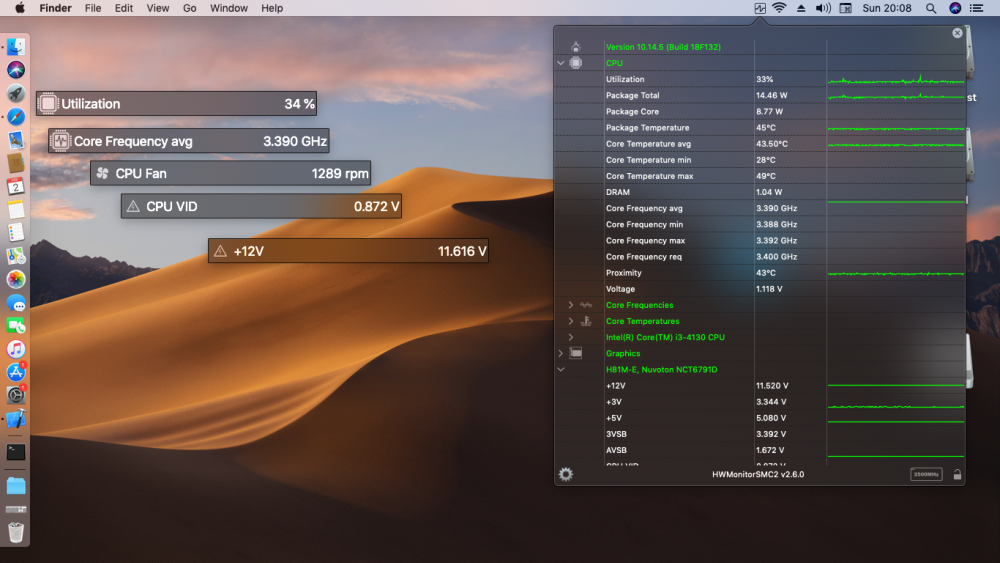Open Spotlight search
1000x563 pixels.
coord(931,8)
